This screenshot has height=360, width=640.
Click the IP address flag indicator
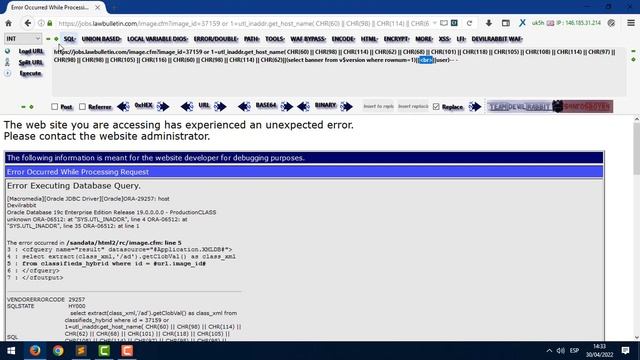click(550, 23)
